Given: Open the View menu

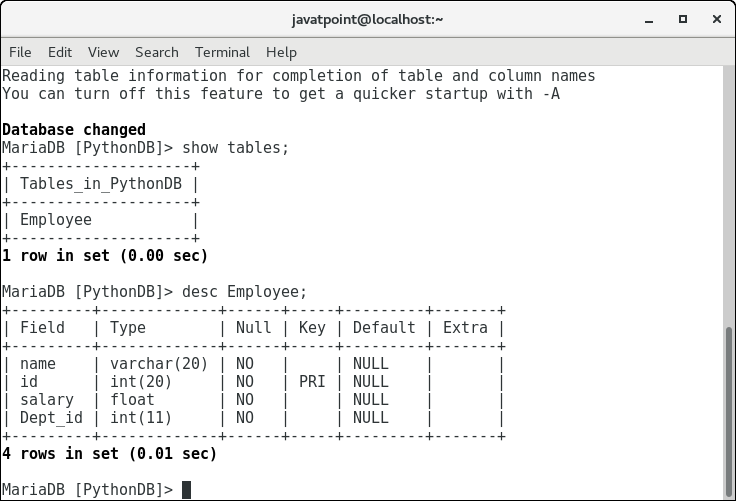Looking at the screenshot, I should pos(103,52).
